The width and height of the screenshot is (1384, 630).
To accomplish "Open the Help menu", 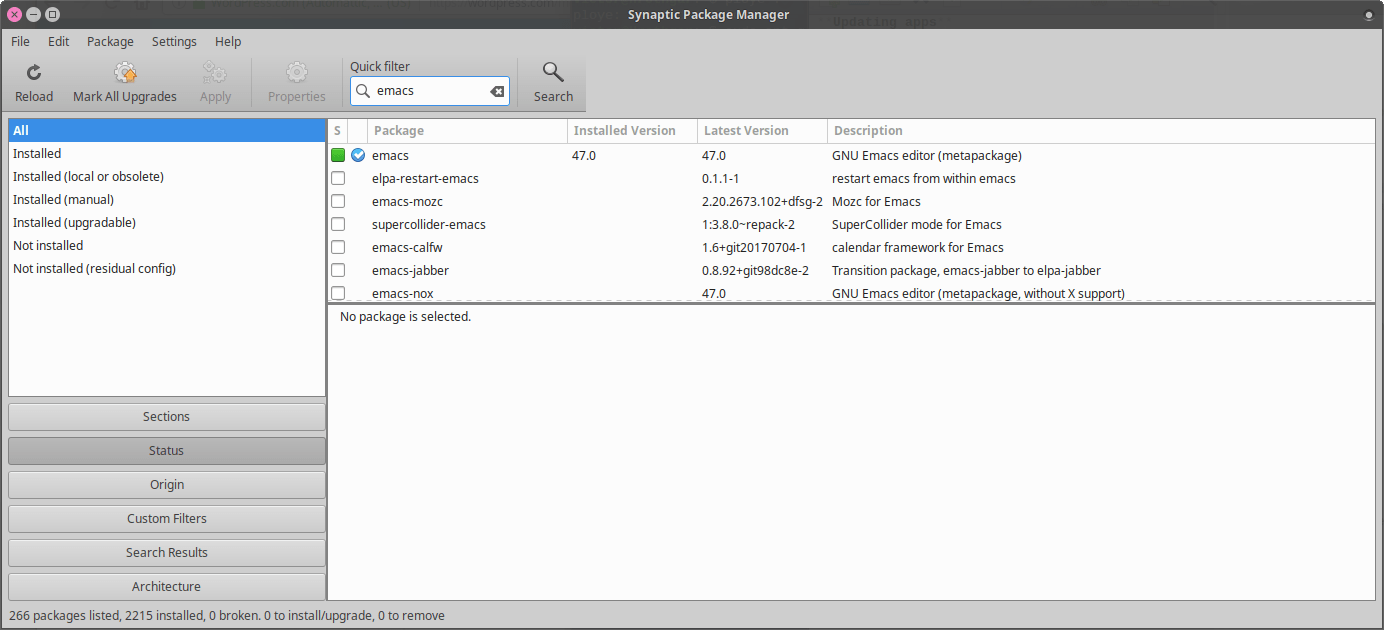I will 228,42.
